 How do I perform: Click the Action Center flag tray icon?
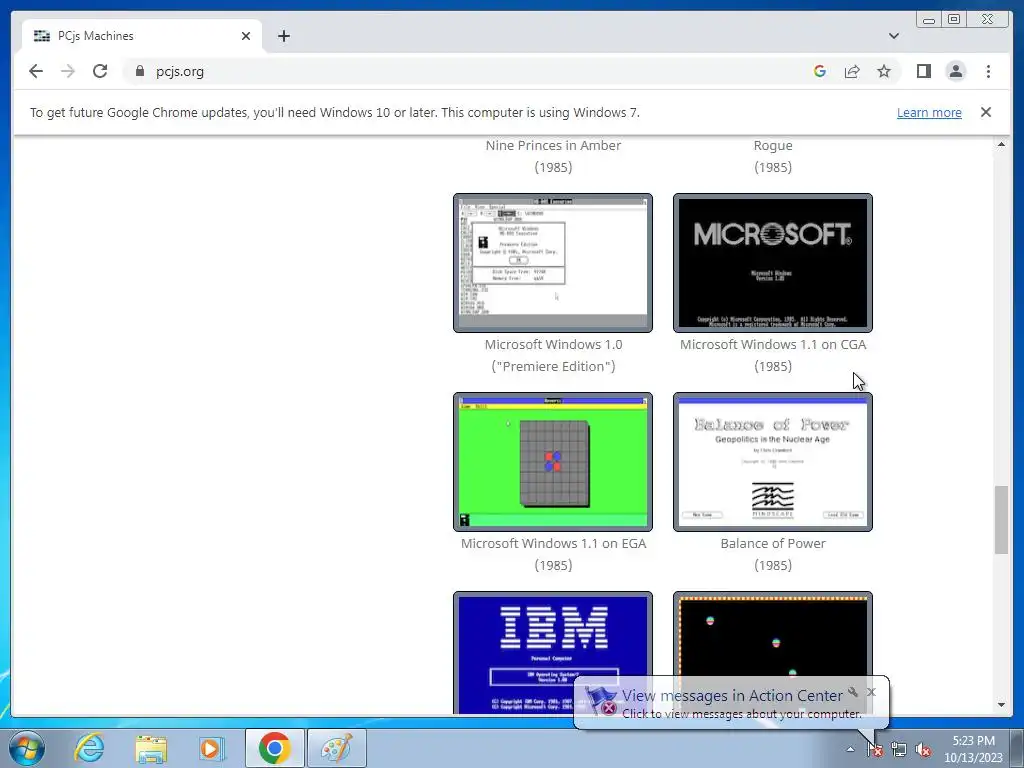point(875,750)
